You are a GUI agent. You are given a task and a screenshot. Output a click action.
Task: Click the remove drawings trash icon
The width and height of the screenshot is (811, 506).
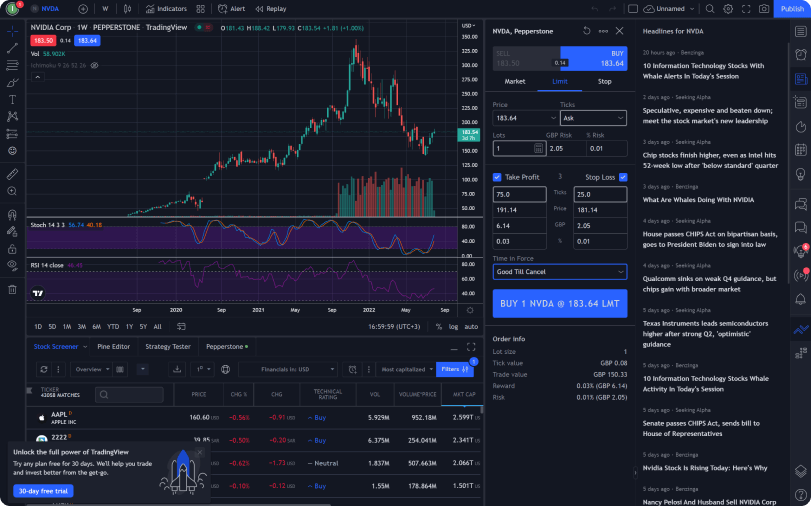point(12,290)
